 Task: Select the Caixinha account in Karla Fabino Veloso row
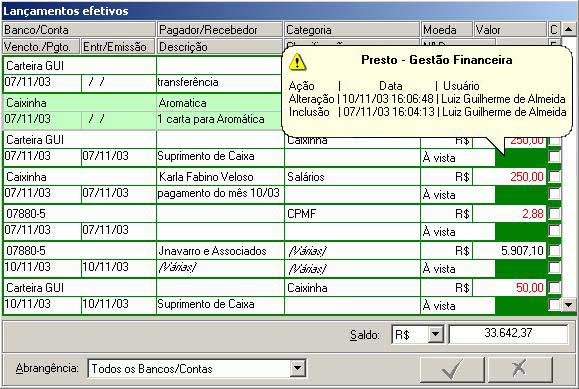pos(80,177)
